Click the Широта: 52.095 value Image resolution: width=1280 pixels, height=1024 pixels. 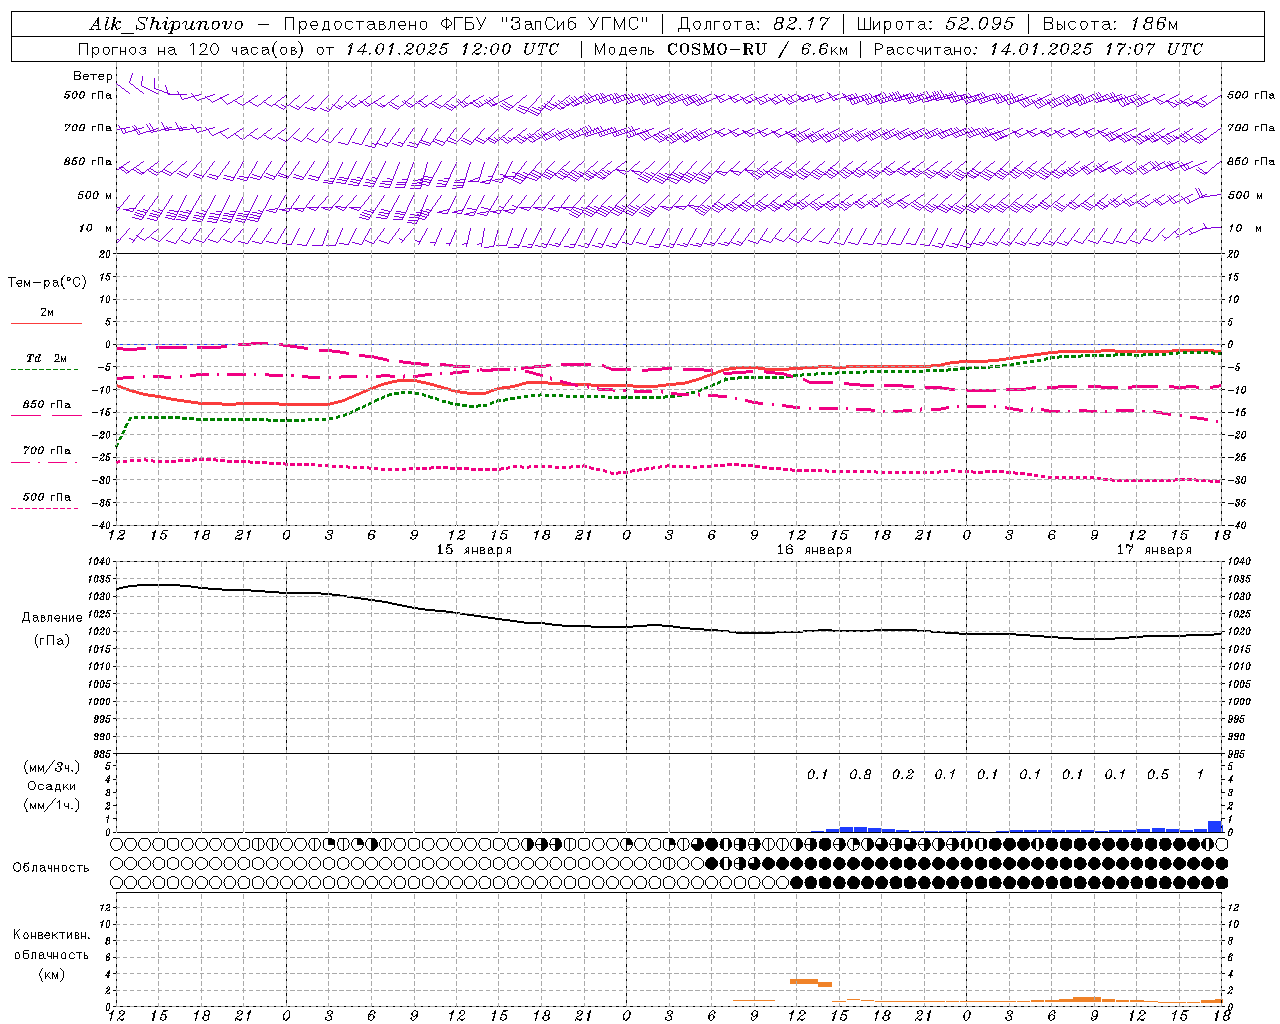pyautogui.click(x=936, y=24)
